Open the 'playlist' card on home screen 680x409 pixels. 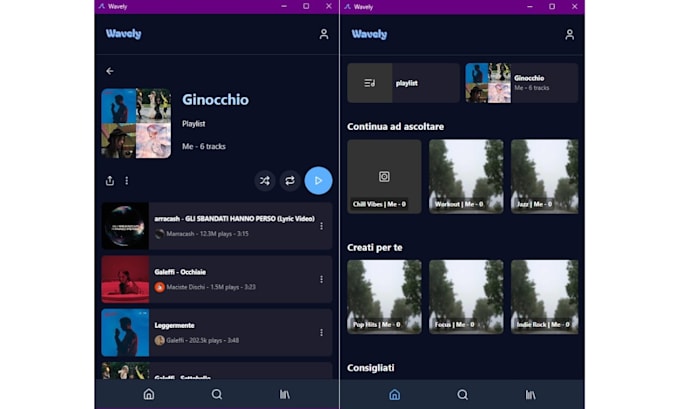[403, 83]
